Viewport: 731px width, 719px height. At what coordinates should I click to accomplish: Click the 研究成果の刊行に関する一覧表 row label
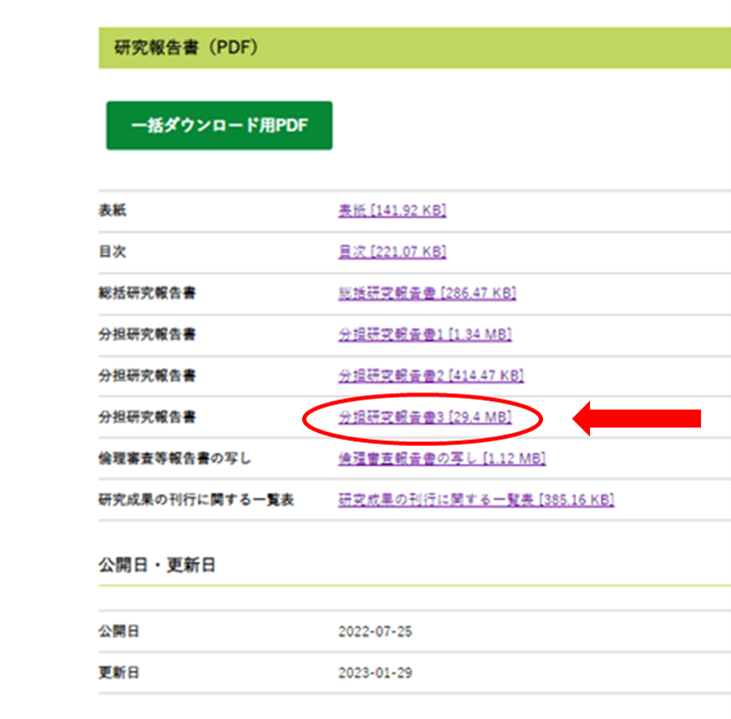click(x=195, y=499)
